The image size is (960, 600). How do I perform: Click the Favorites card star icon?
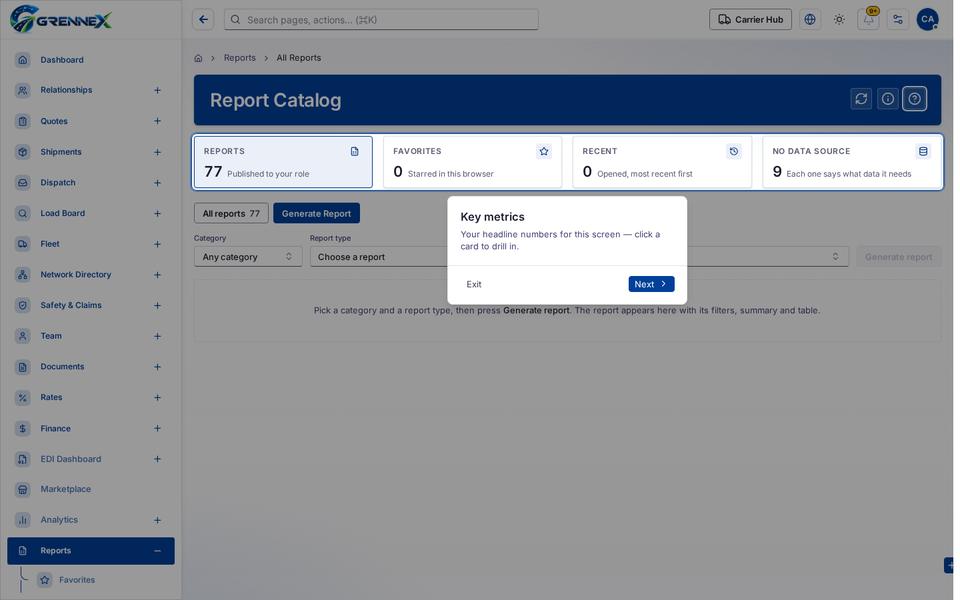[x=544, y=151]
